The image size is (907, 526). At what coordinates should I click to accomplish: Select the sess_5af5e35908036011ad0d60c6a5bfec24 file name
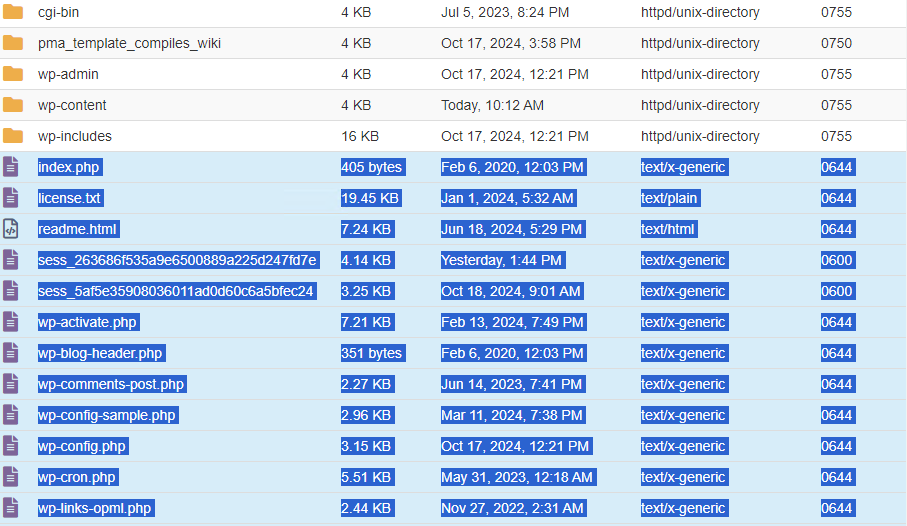pos(176,291)
